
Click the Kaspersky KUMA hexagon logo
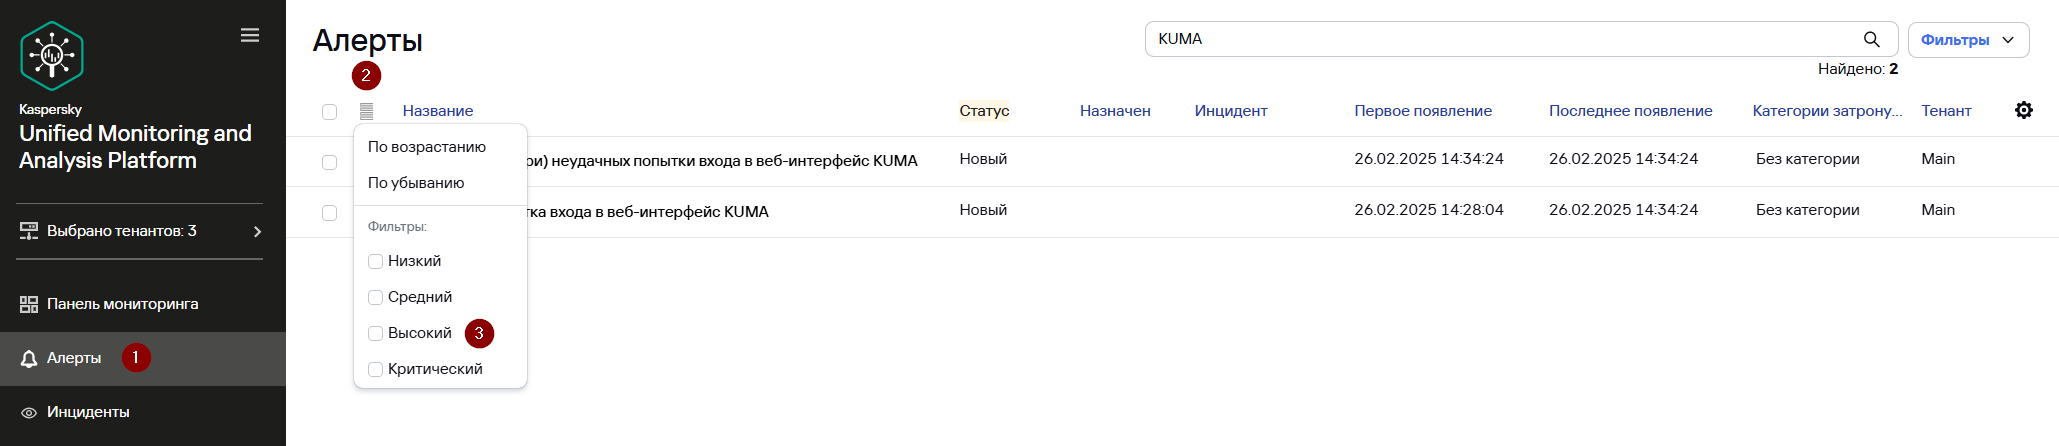tap(51, 56)
